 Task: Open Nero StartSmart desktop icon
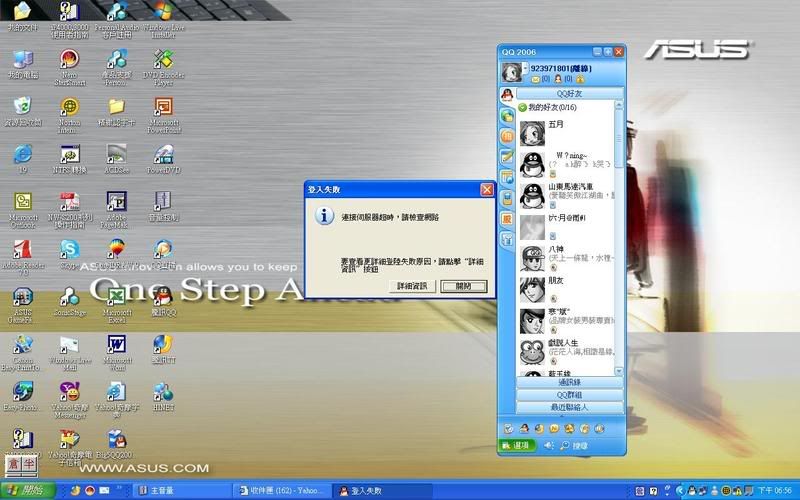69,67
